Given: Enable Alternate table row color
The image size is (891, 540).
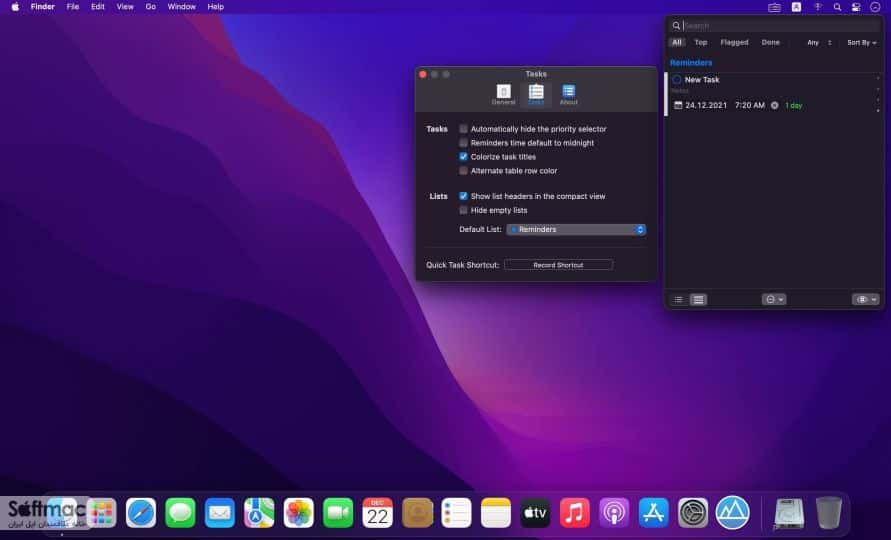Looking at the screenshot, I should point(463,171).
